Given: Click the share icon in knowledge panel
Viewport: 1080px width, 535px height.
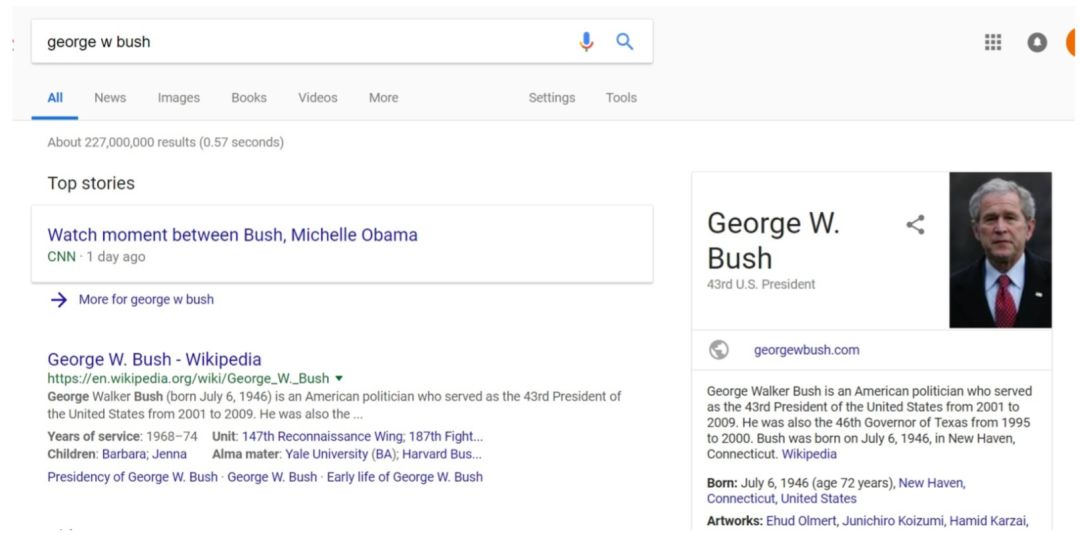Looking at the screenshot, I should (915, 225).
